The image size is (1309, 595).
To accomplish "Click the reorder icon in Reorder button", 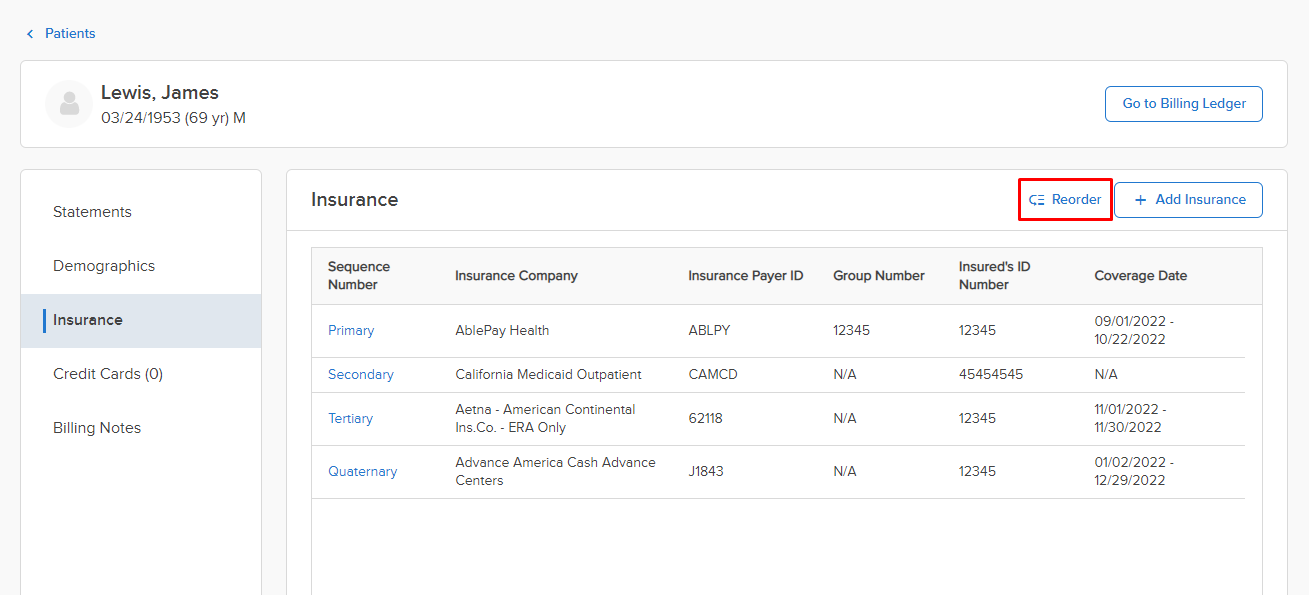I will click(x=1037, y=200).
